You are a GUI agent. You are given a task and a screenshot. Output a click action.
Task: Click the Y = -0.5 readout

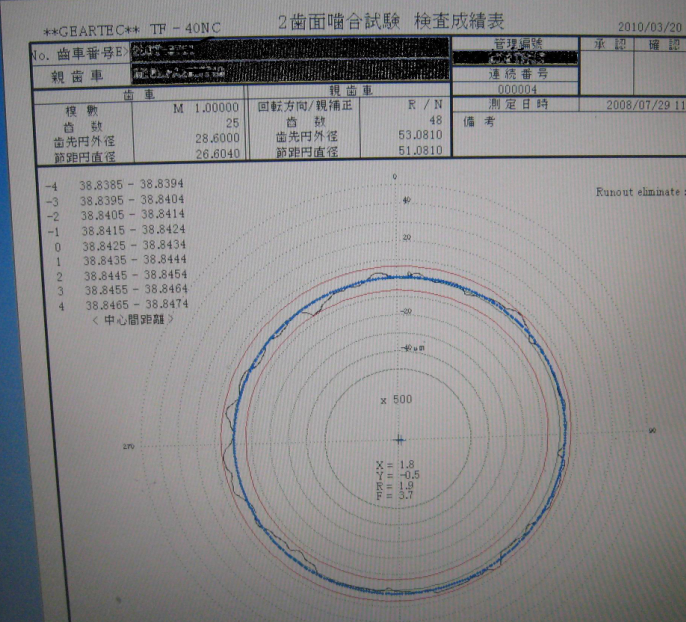[397, 475]
